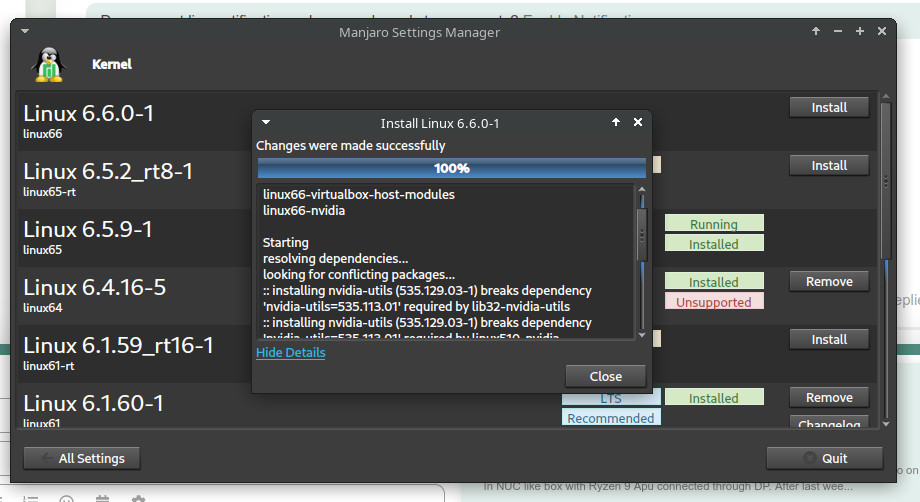Viewport: 920px width, 502px height.
Task: Click the details log scrollbar down arrow
Action: pos(642,333)
